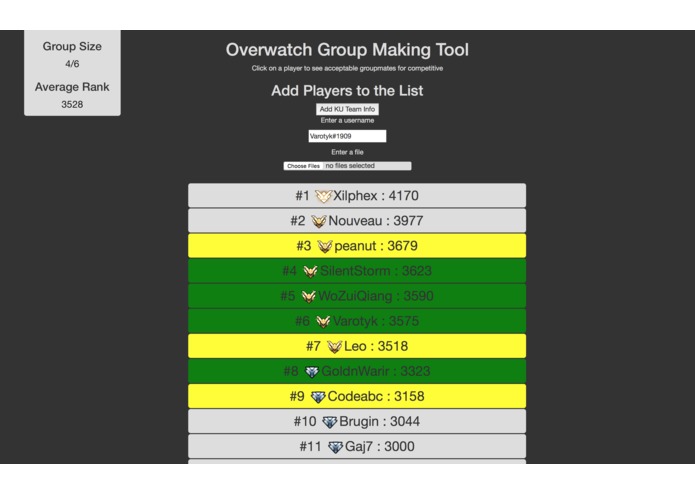Viewport: 695px width, 494px height.
Task: Deselect player #4 SilentStorm : 3623
Action: tap(357, 271)
